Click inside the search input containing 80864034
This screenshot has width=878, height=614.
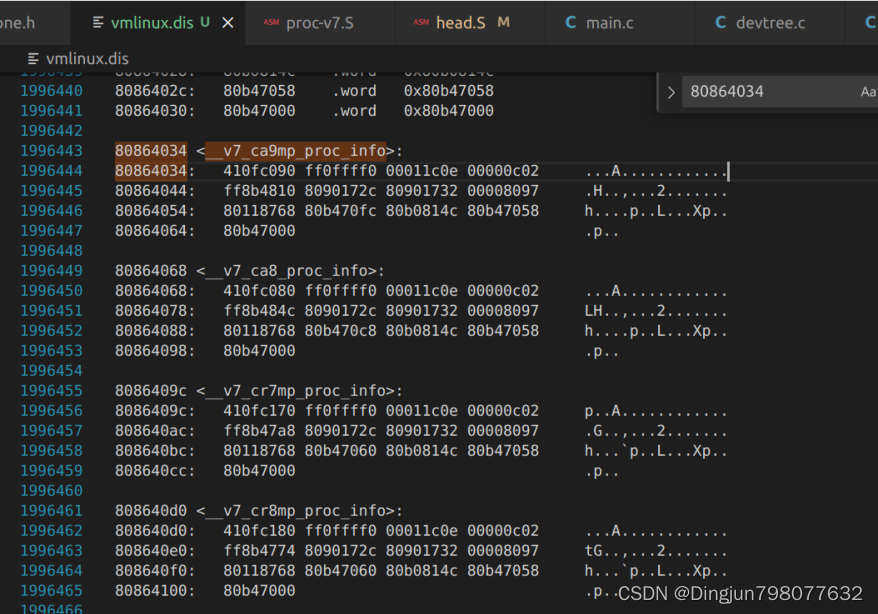pyautogui.click(x=760, y=91)
